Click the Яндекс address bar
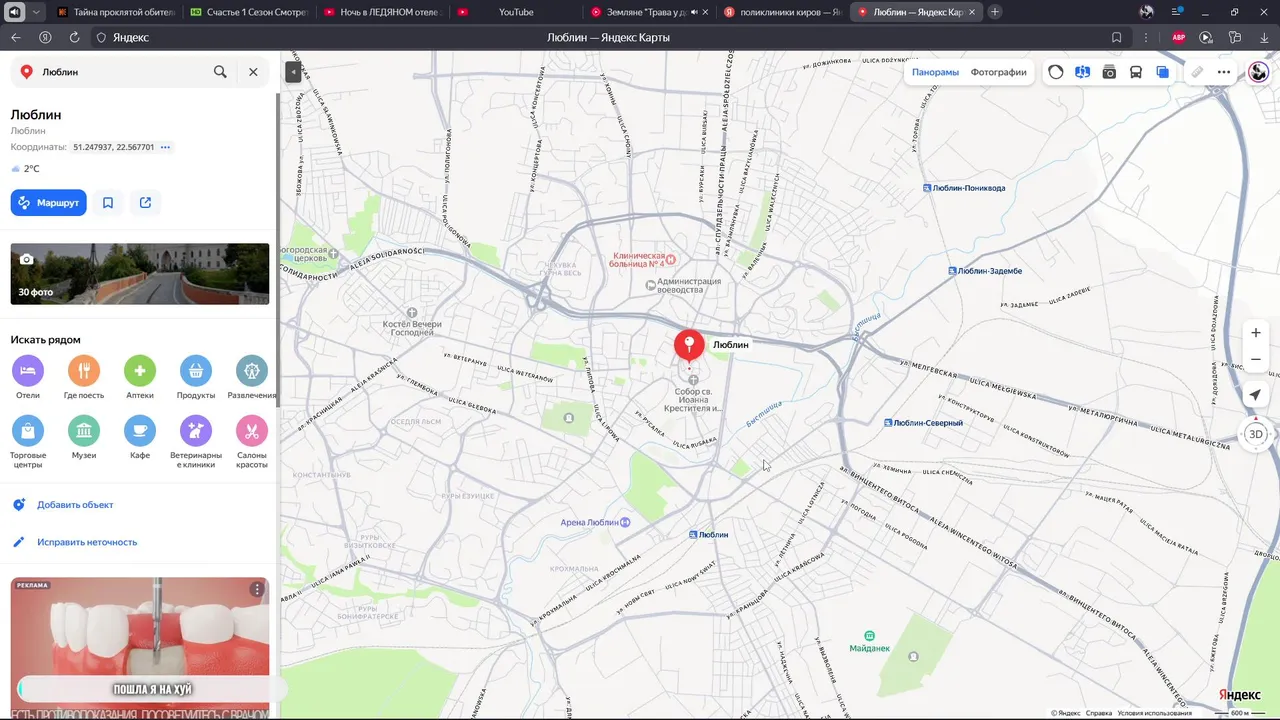The height and width of the screenshot is (720, 1280). [130, 37]
